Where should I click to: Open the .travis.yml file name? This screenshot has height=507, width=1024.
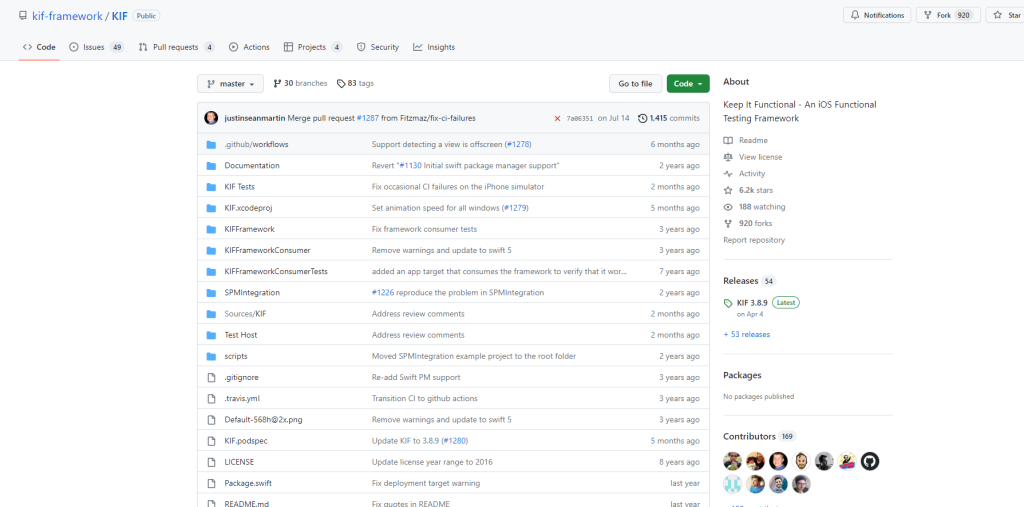[x=242, y=398]
